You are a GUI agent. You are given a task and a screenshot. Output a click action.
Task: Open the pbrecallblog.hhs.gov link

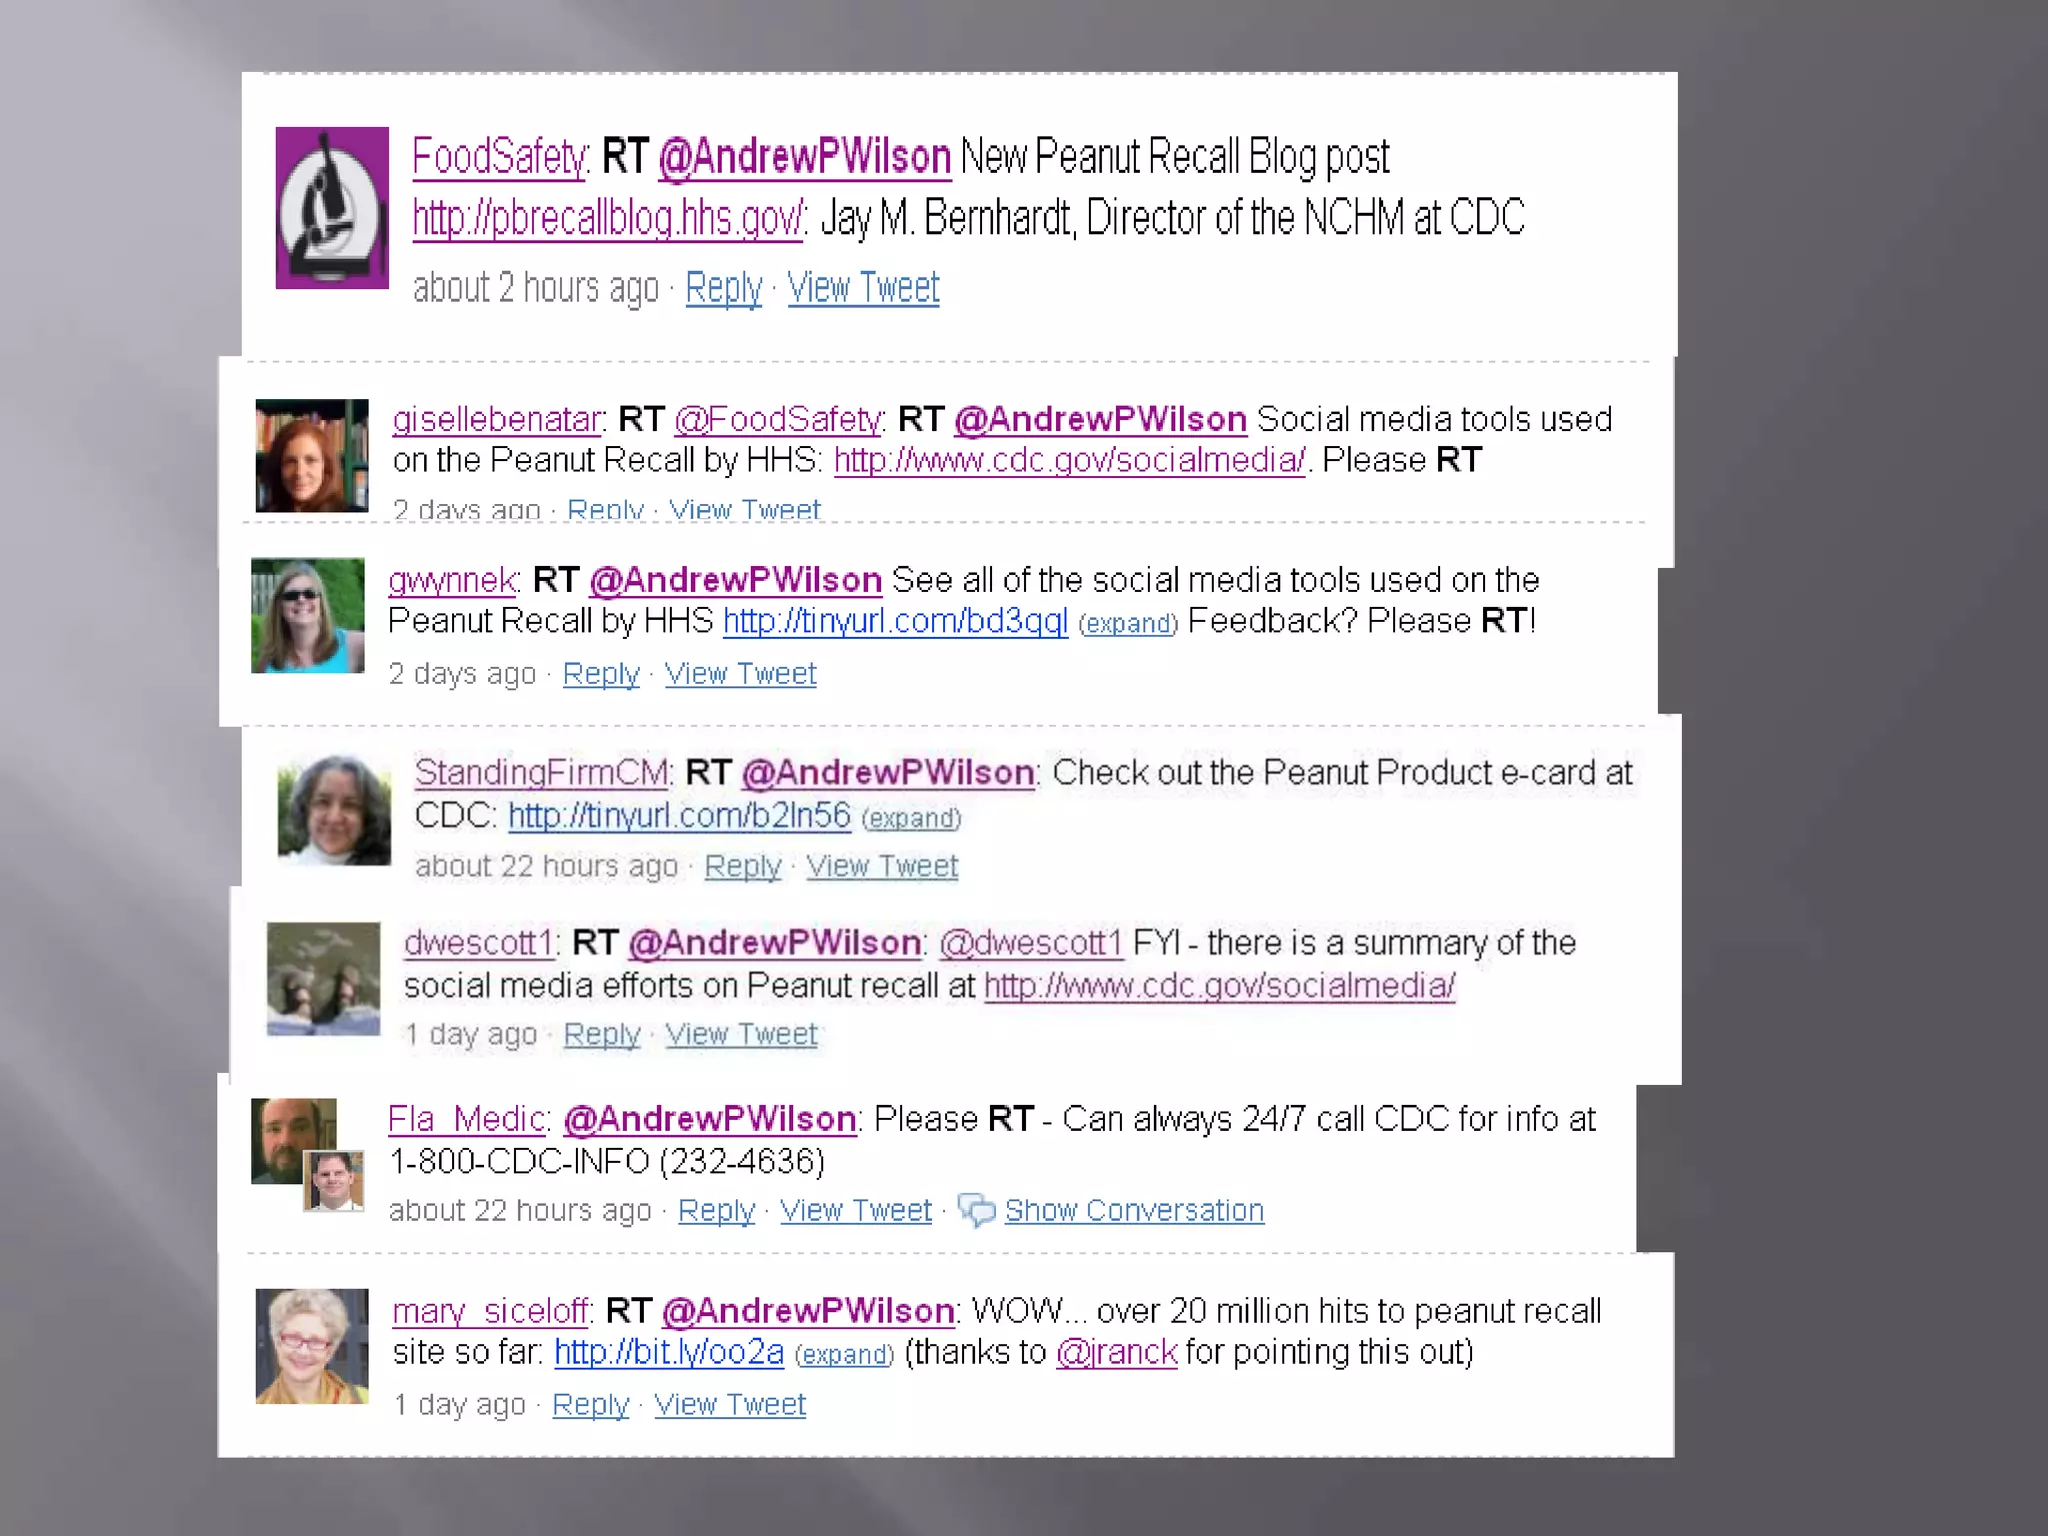point(608,217)
